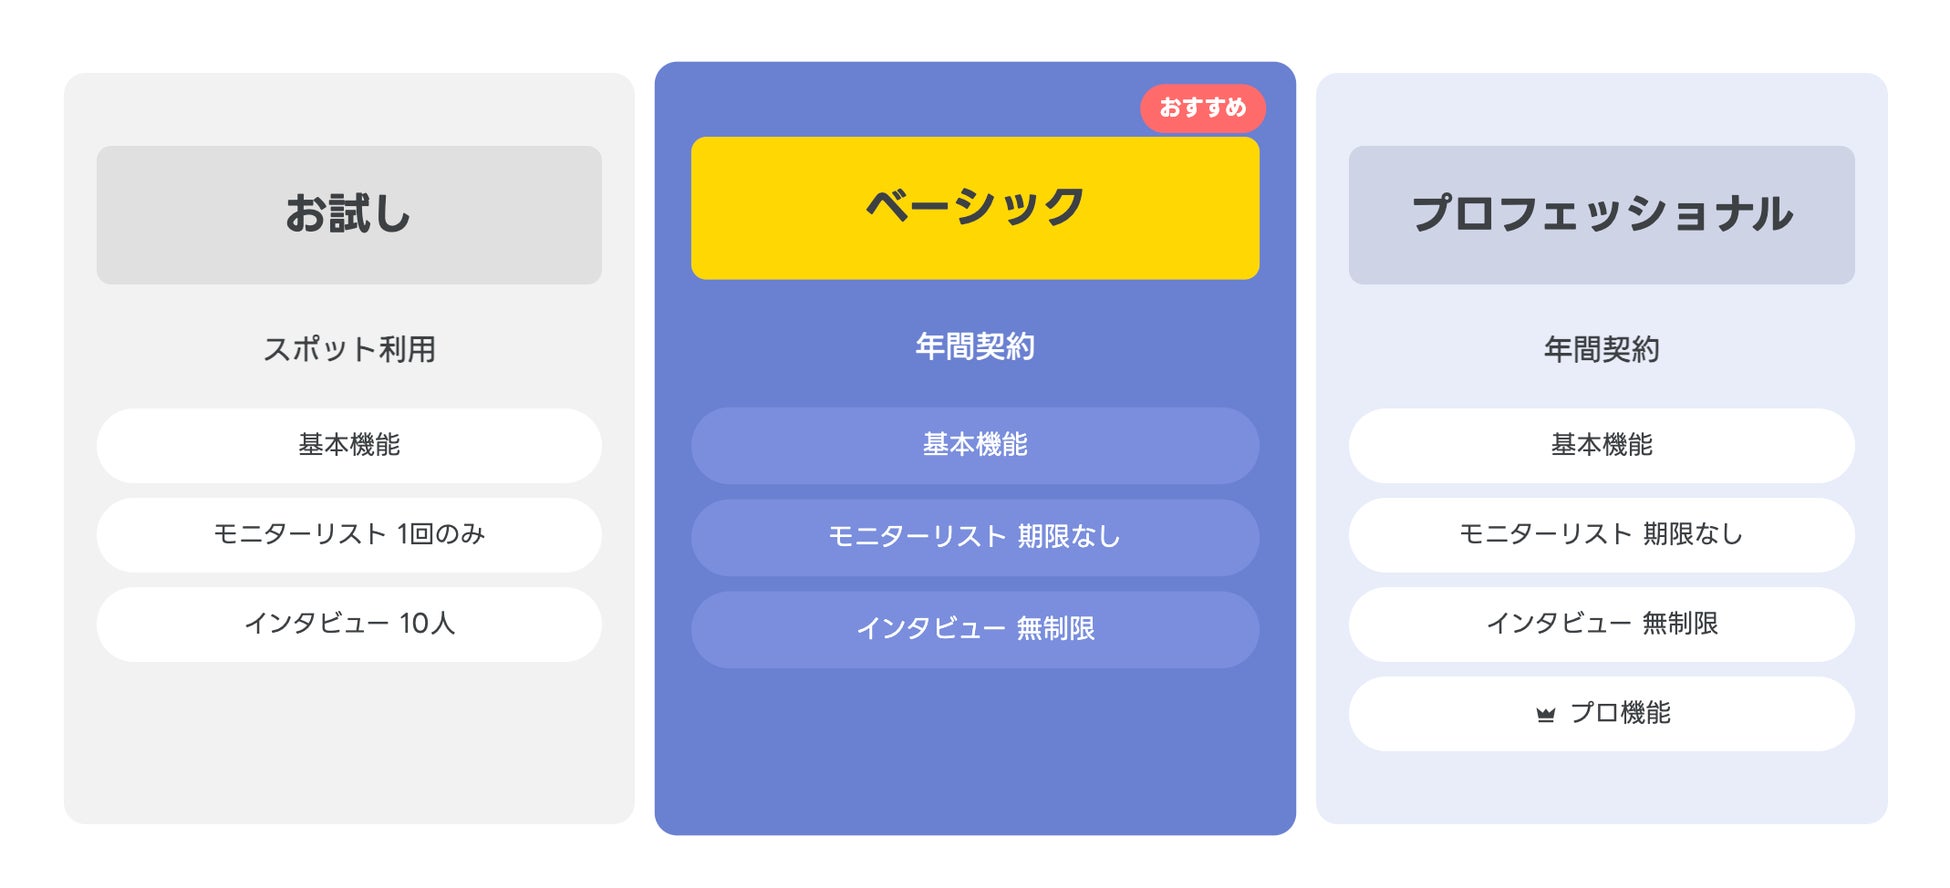Click the モニターリスト 1回のみ feature
The height and width of the screenshot is (888, 1950).
349,535
